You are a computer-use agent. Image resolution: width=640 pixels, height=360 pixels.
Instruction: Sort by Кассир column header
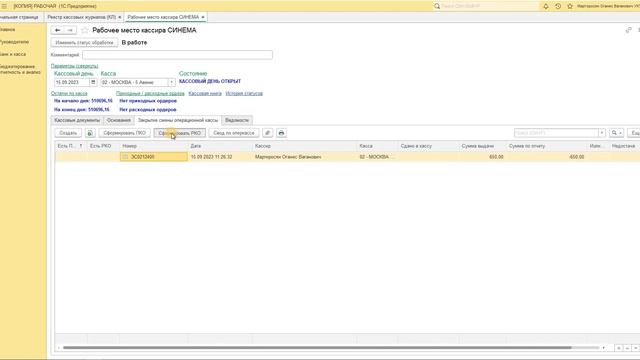[304, 146]
